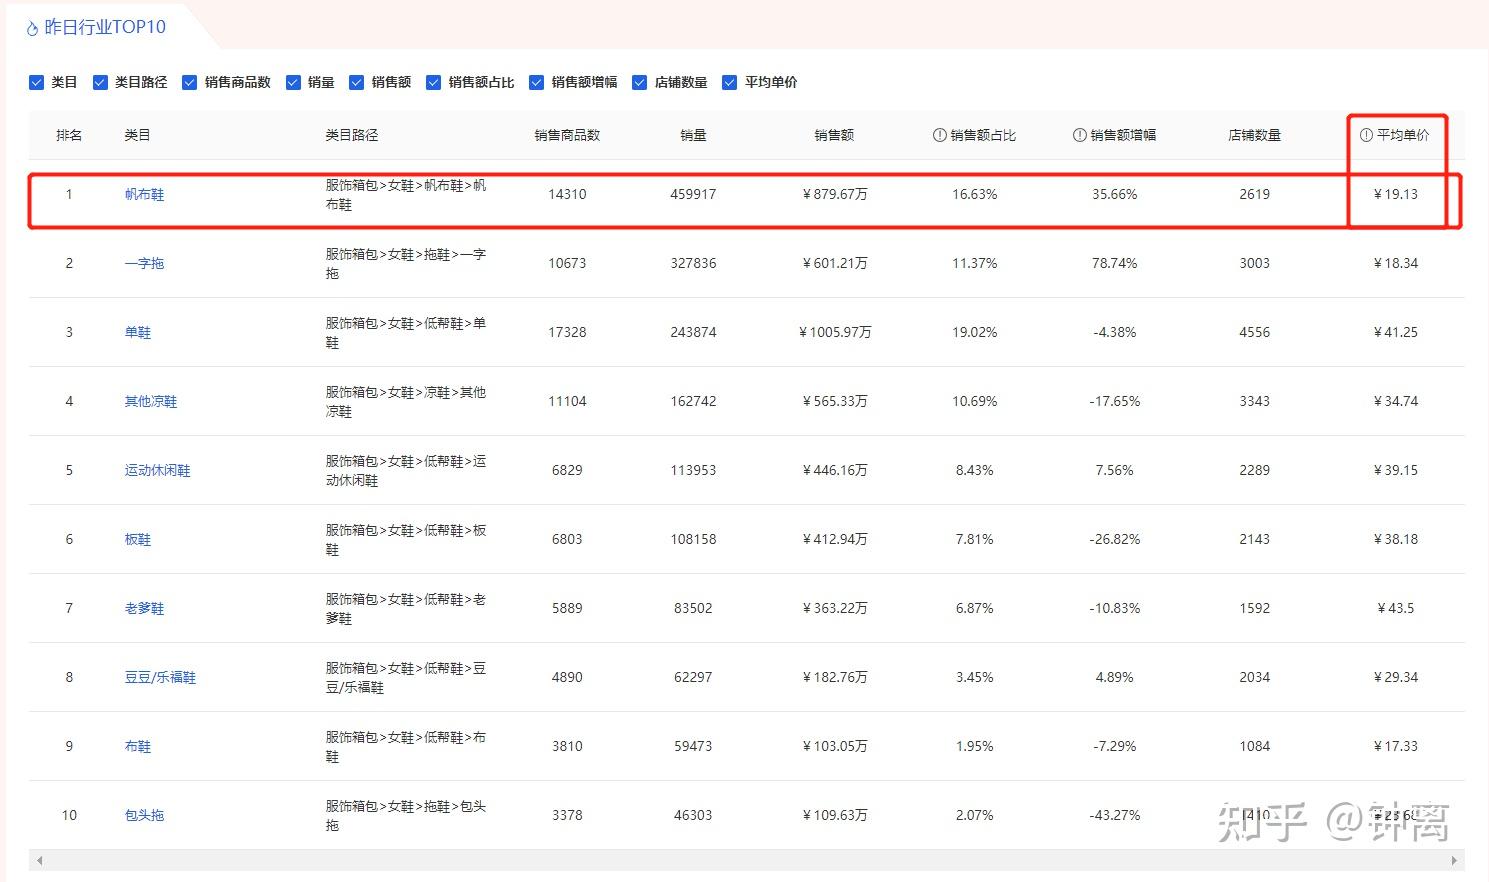This screenshot has width=1489, height=882.
Task: Click the info icon next to 销售额占比 header
Action: pyautogui.click(x=939, y=135)
